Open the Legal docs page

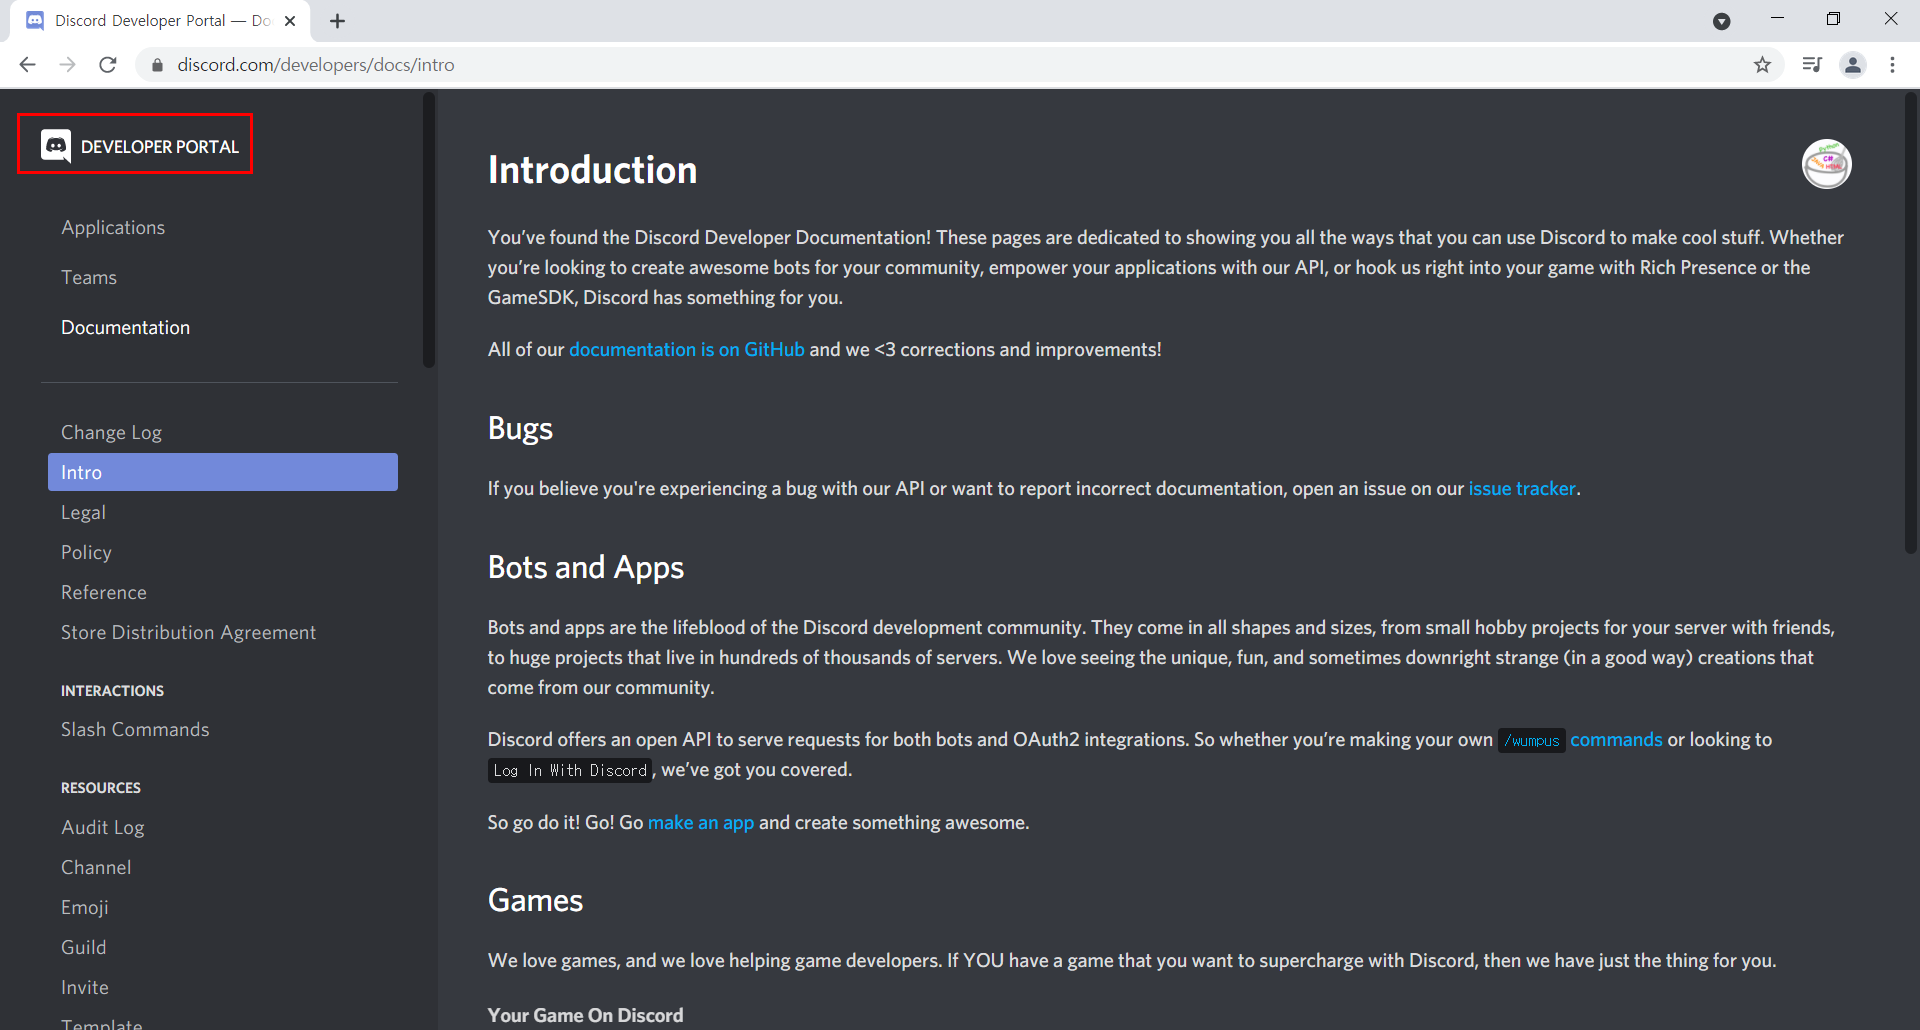[83, 513]
